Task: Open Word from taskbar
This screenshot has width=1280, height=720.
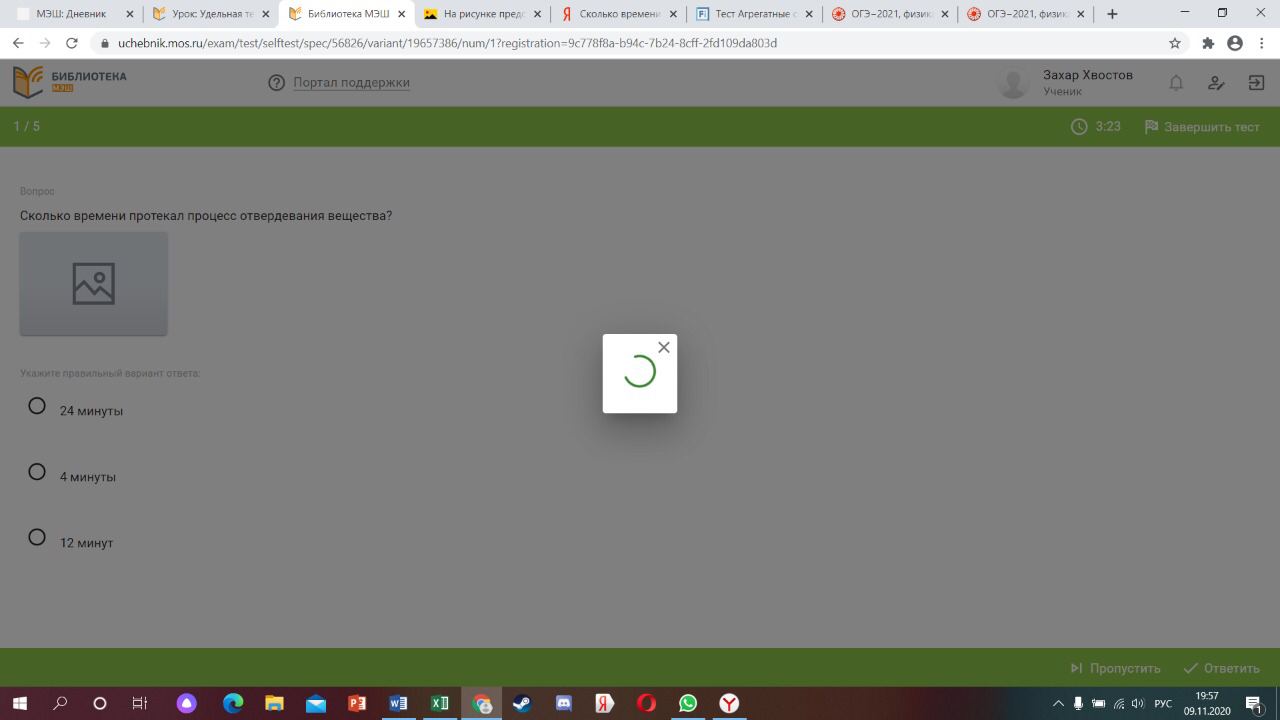Action: [398, 703]
